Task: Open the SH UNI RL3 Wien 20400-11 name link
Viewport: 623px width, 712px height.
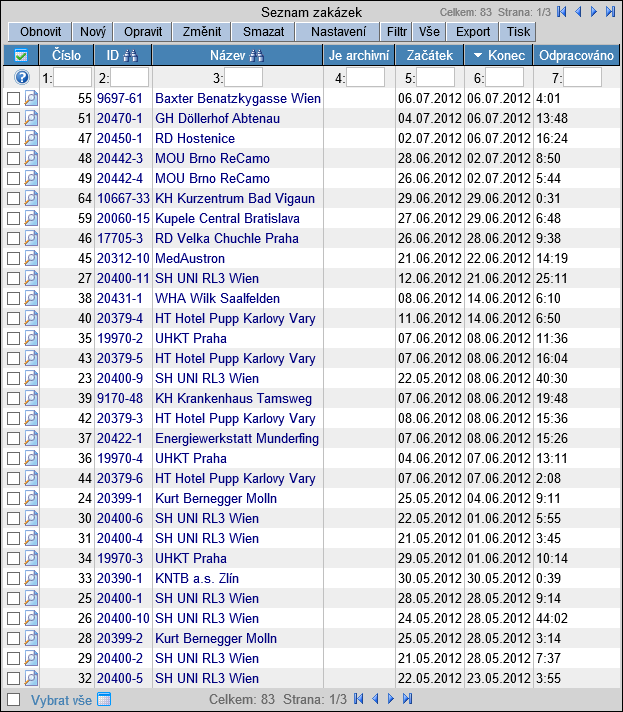Action: 207,278
